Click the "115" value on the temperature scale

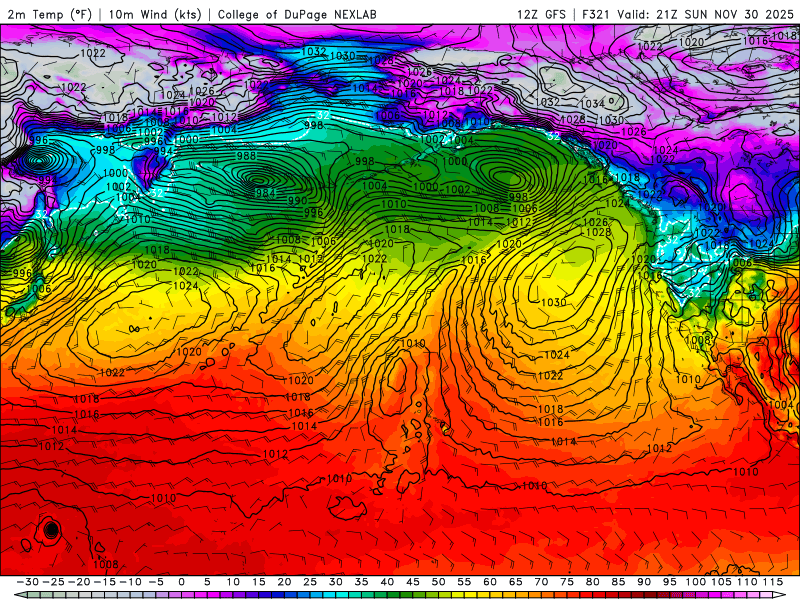pyautogui.click(x=773, y=582)
